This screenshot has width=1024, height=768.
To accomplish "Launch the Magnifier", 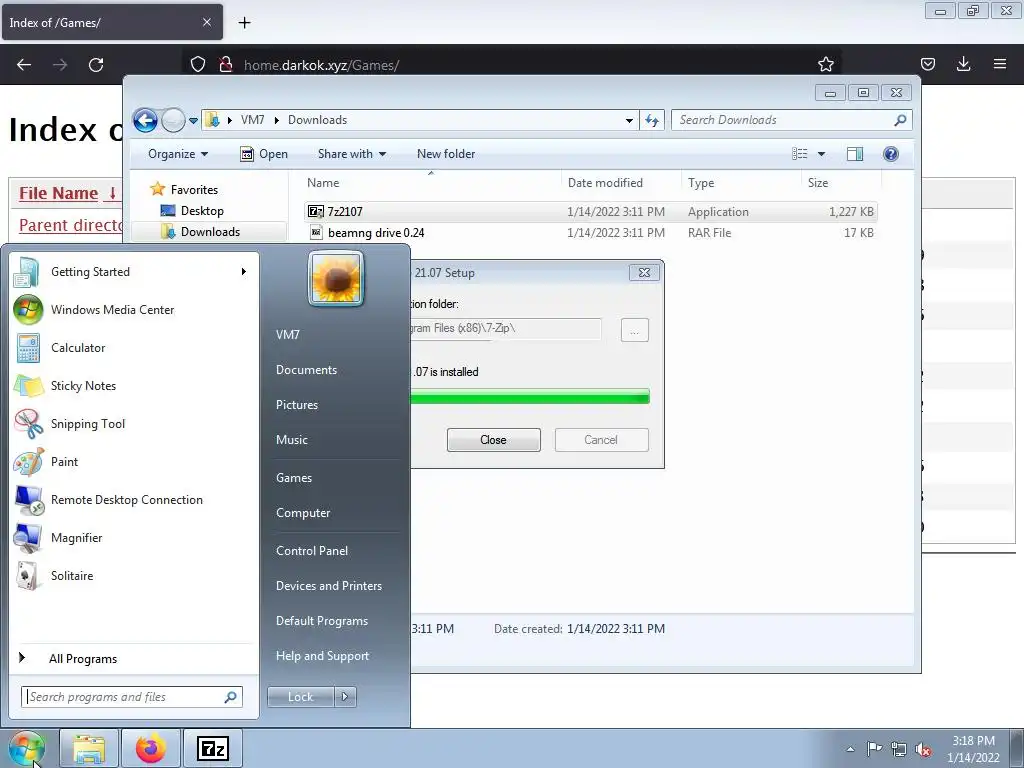I will coord(133,537).
